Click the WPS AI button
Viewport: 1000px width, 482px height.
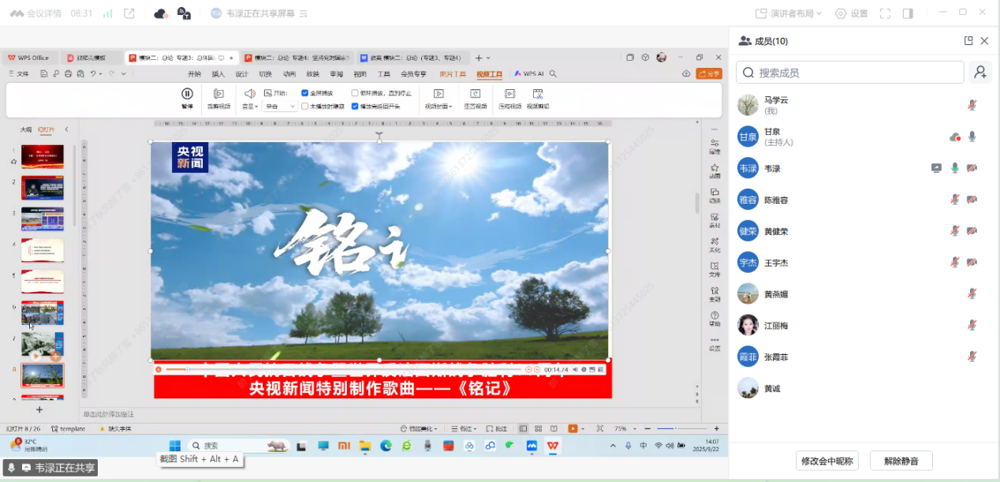529,74
